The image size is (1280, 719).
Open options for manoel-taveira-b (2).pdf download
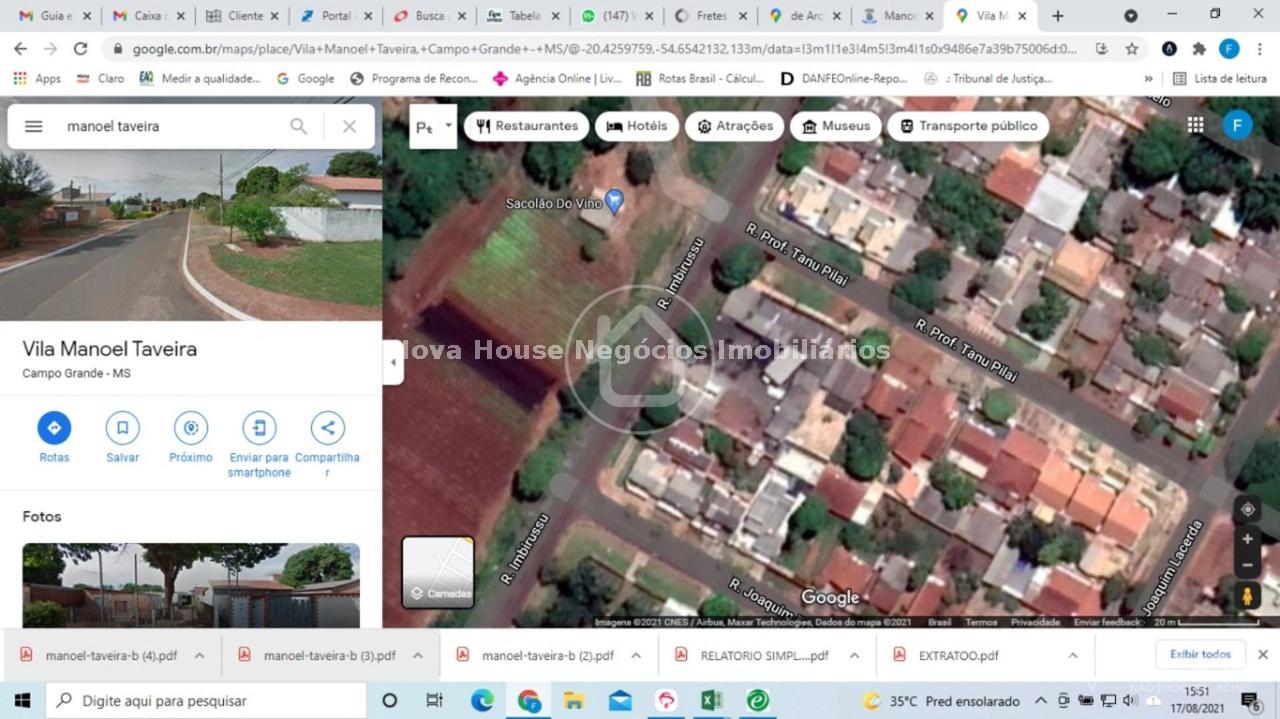pos(636,656)
